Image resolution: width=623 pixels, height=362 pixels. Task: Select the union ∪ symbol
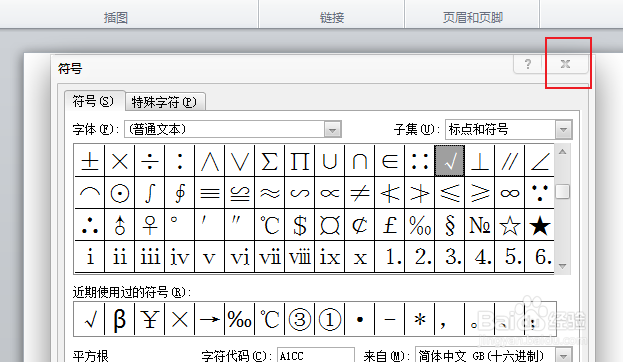coord(330,161)
